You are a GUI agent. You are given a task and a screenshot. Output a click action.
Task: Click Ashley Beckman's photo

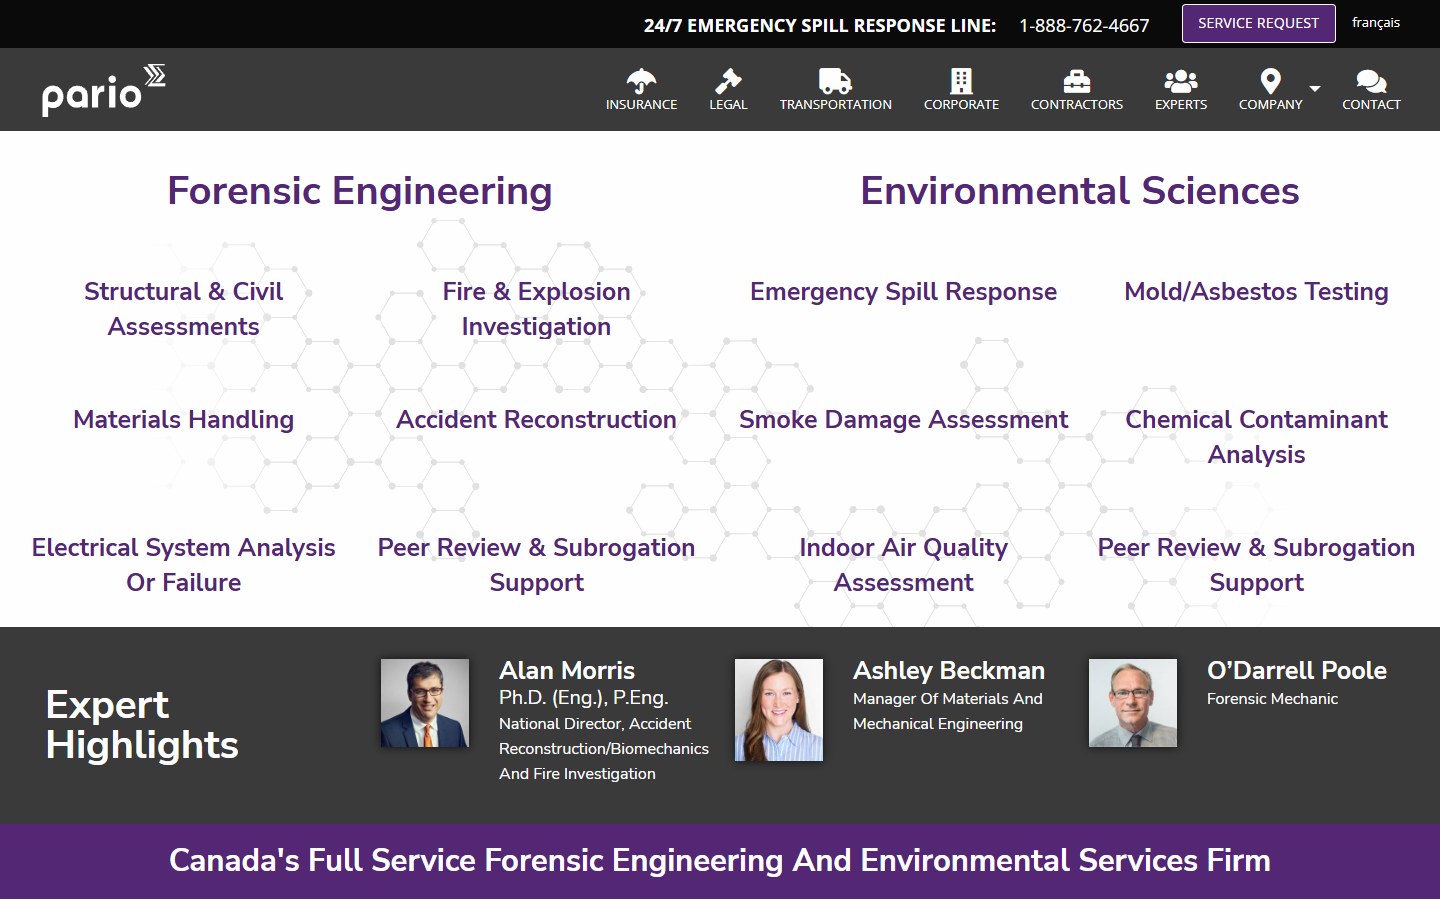[779, 710]
